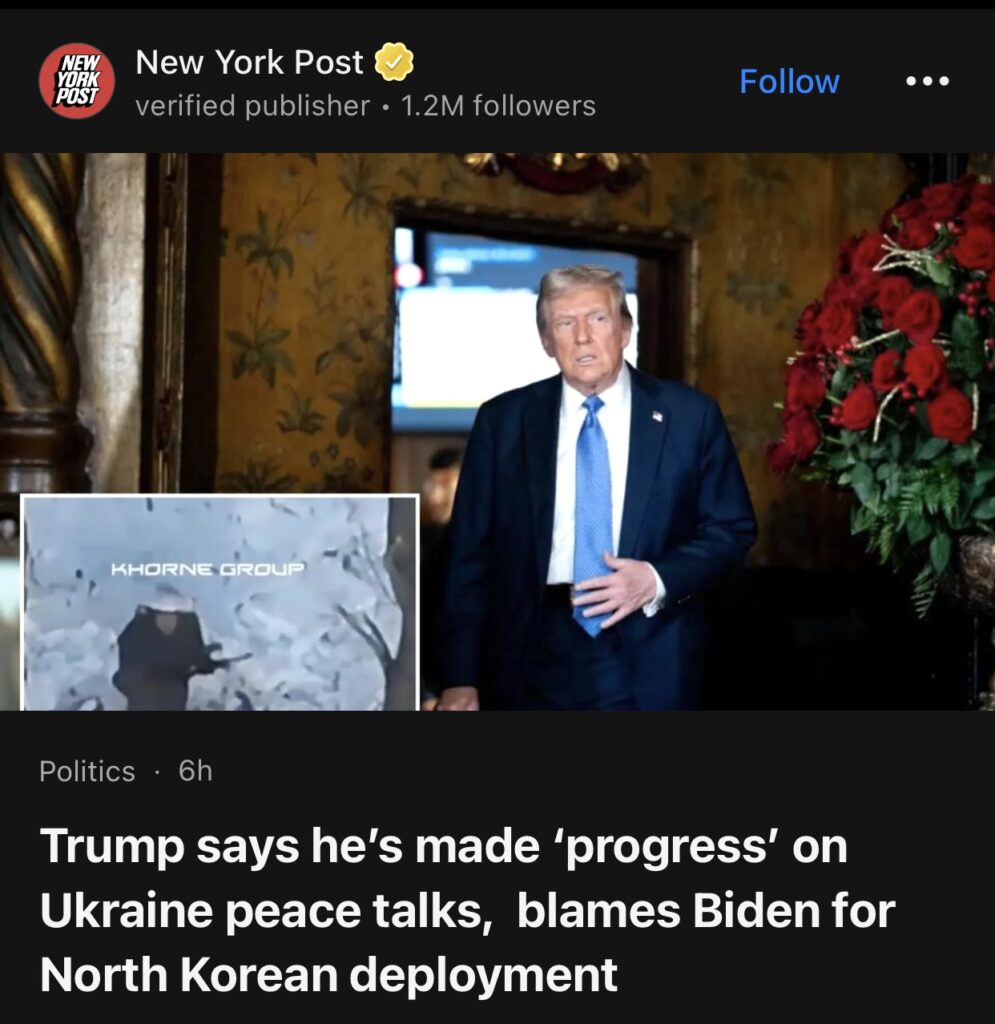
Task: Open the Trump Ukraine peace talks headline
Action: pyautogui.click(x=467, y=910)
